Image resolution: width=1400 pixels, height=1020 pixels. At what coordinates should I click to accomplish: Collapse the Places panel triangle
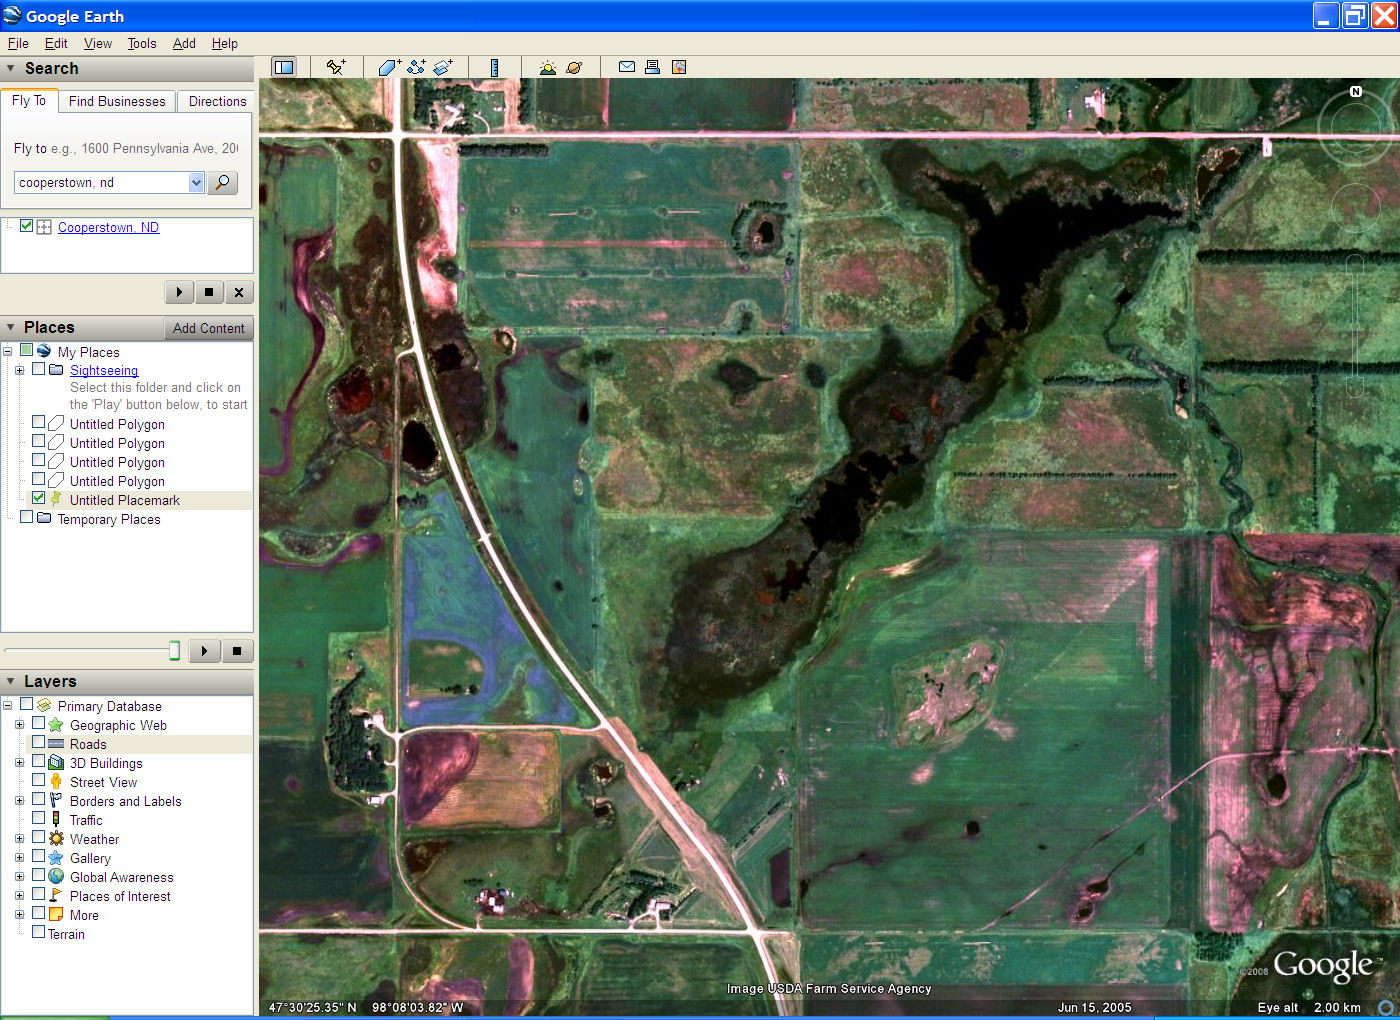click(x=11, y=327)
